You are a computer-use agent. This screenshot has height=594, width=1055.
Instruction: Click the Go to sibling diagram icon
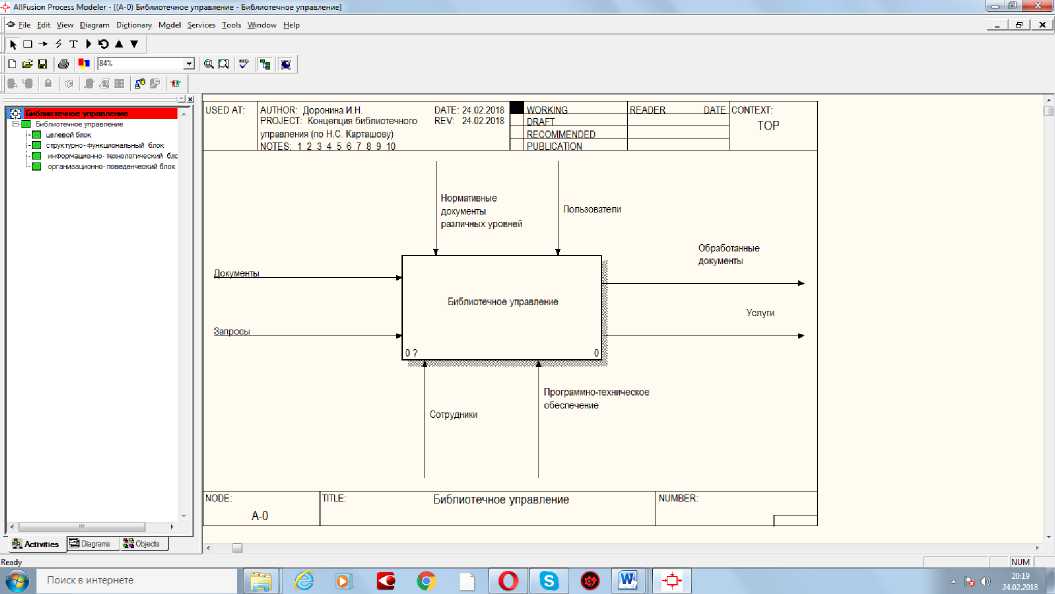coord(104,44)
